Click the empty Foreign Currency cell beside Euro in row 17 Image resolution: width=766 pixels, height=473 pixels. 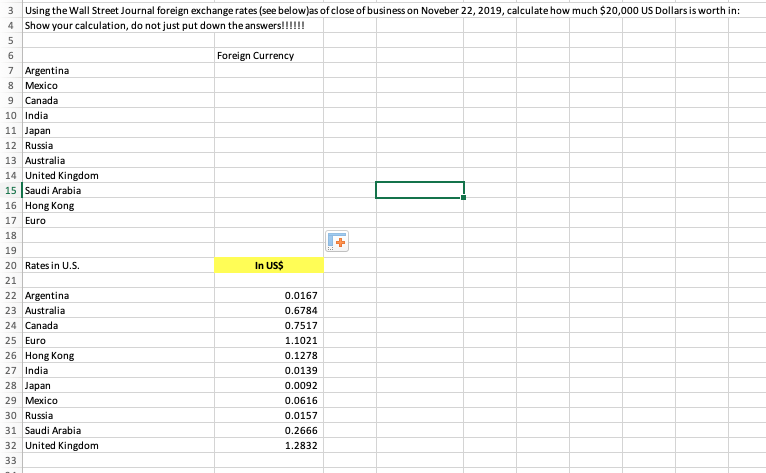coord(269,220)
